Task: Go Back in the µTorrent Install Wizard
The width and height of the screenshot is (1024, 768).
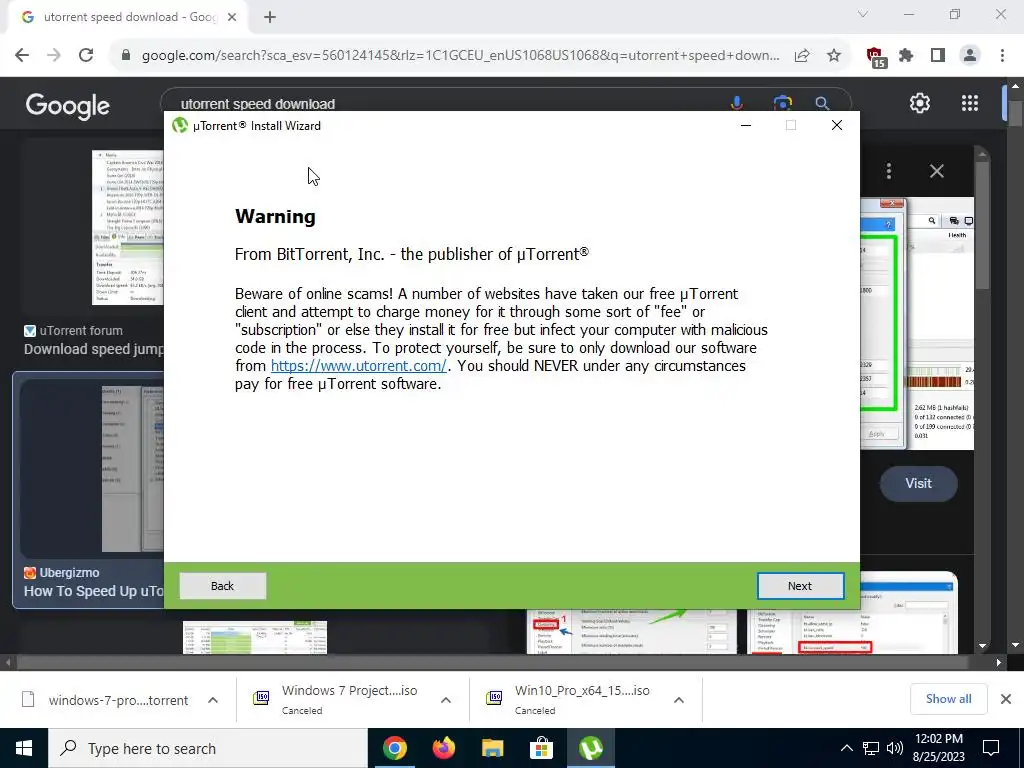Action: click(x=223, y=586)
